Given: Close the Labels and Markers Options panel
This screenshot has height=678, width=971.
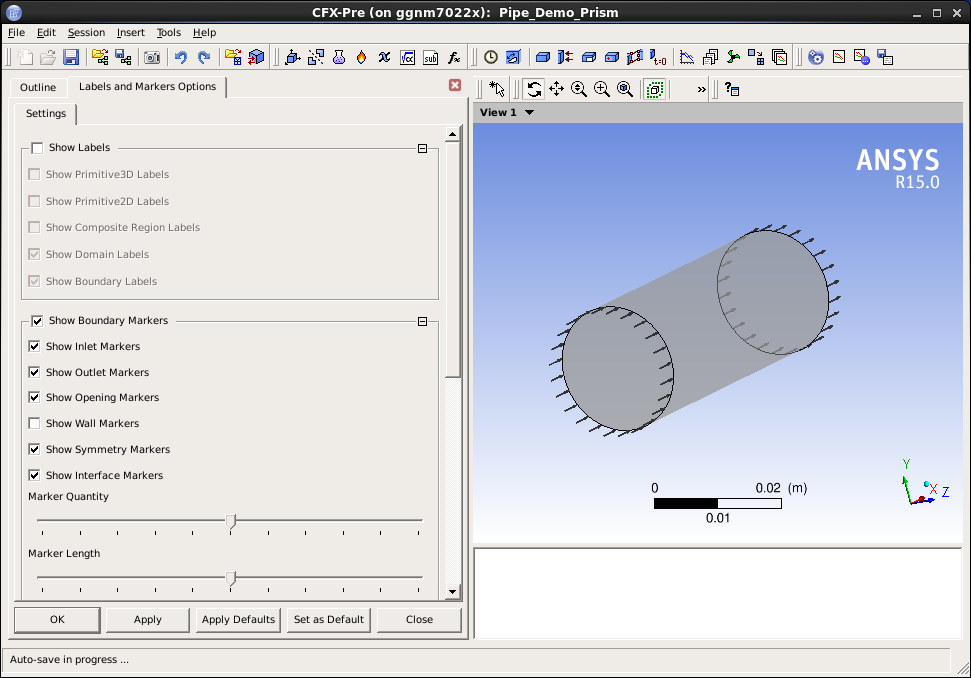Looking at the screenshot, I should [455, 85].
